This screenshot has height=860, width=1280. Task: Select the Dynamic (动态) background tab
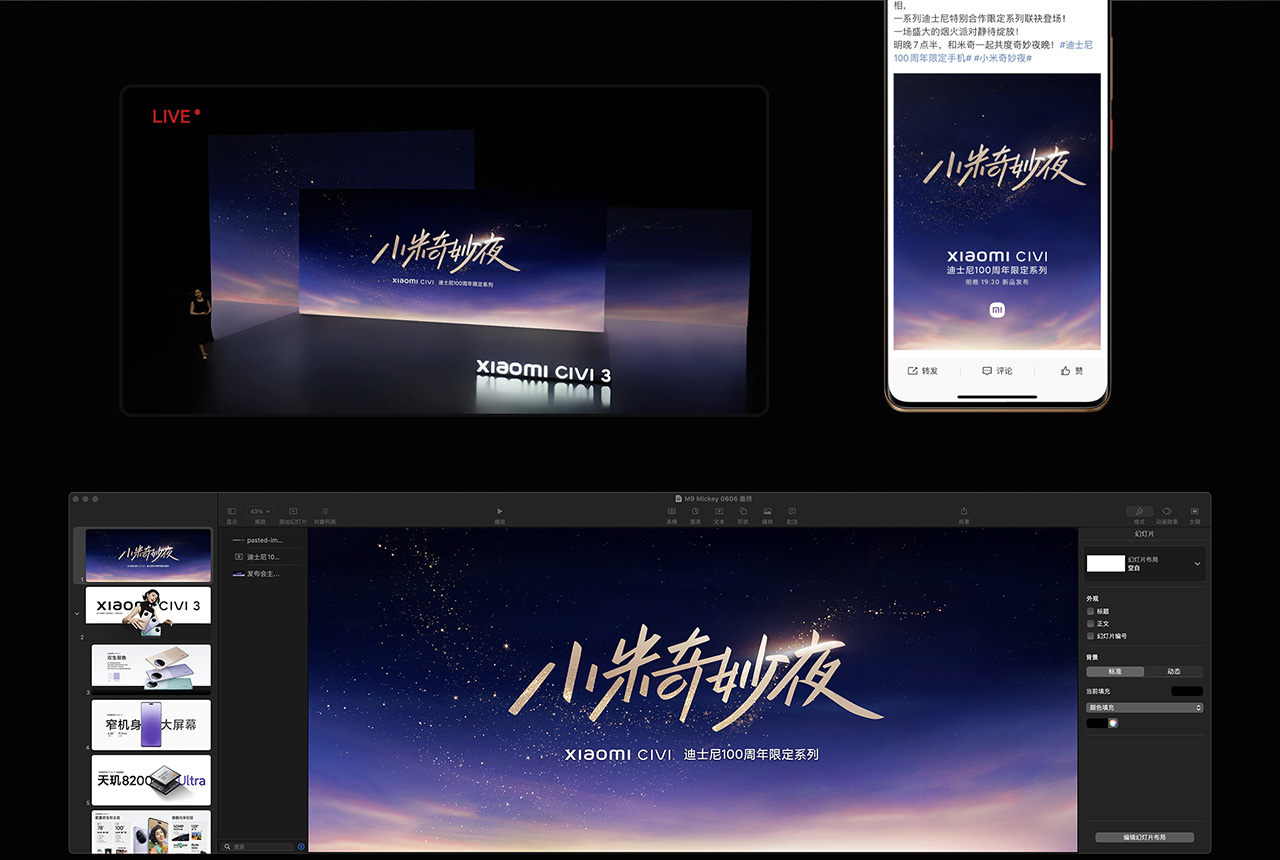(1174, 672)
